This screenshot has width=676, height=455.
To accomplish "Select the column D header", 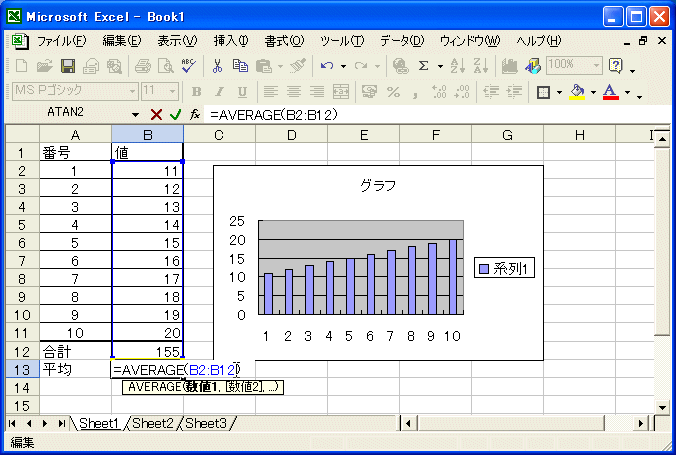I will 291,135.
